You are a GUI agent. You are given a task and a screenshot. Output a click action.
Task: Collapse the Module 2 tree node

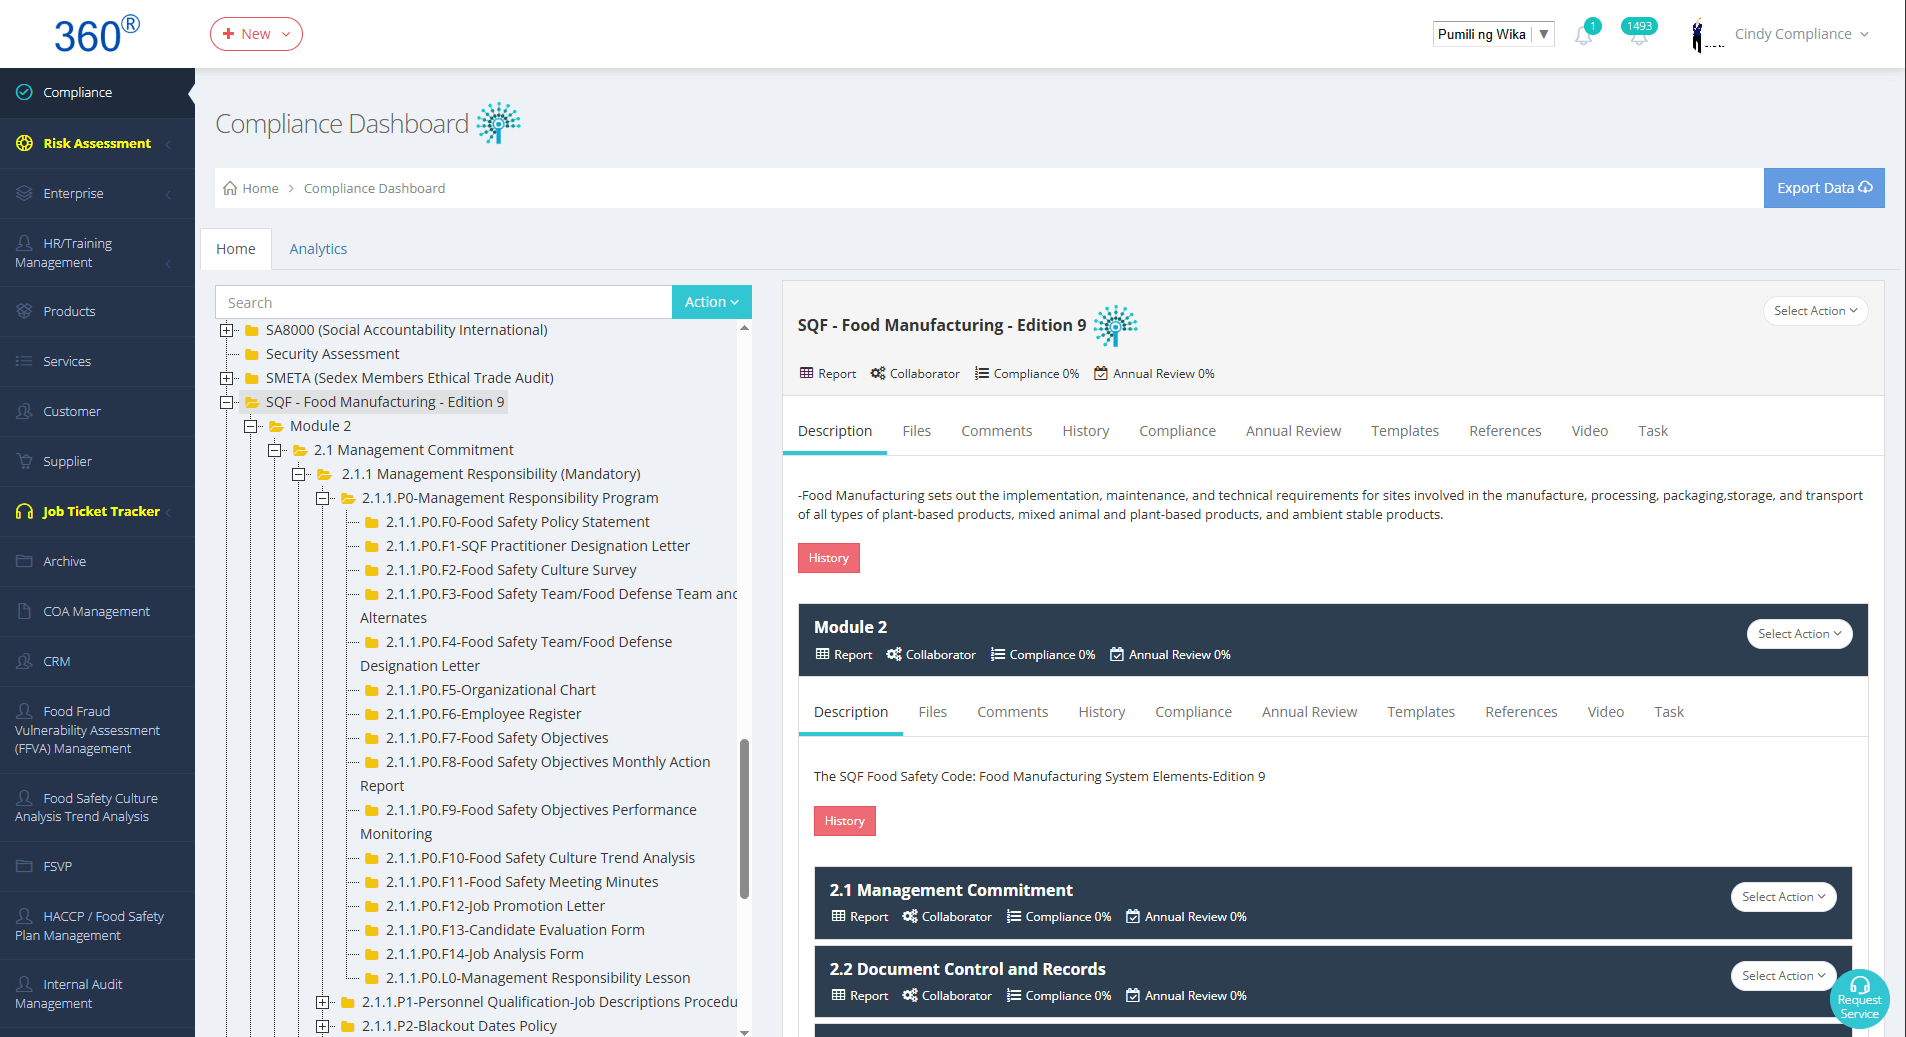(x=251, y=426)
